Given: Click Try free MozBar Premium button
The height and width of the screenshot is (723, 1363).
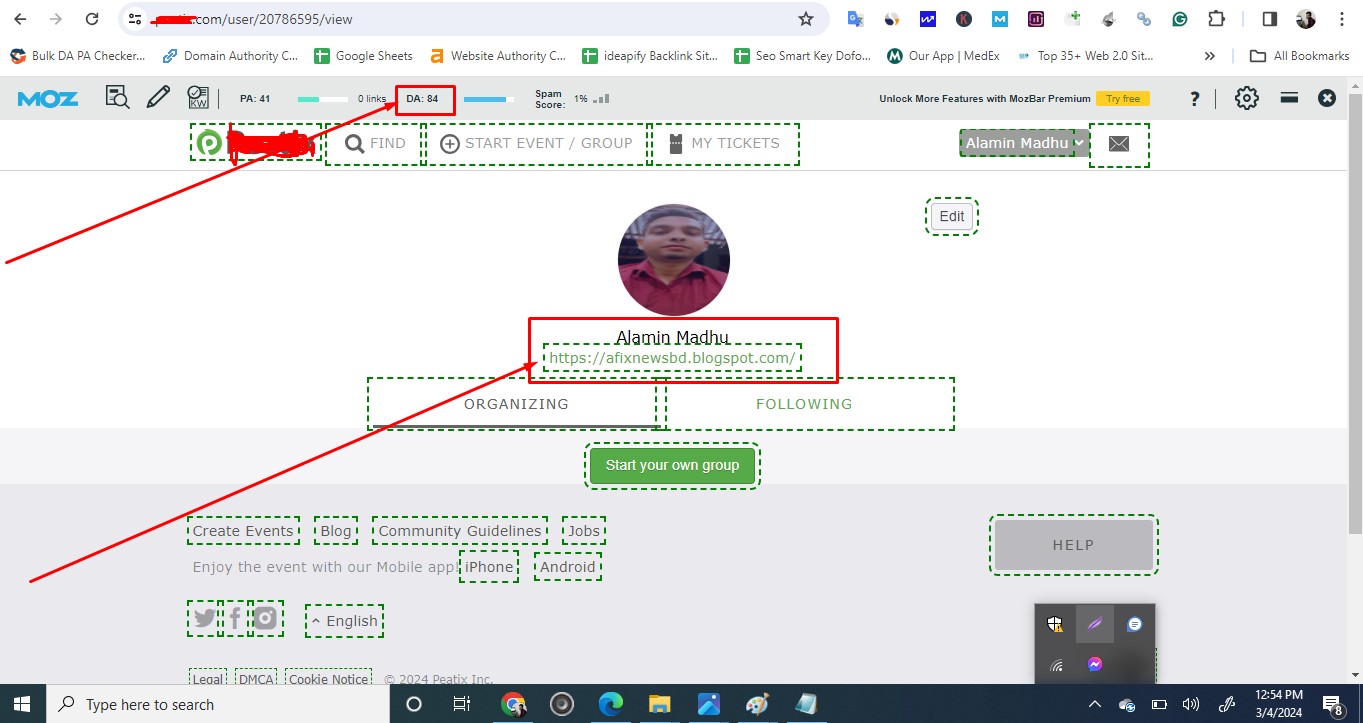Looking at the screenshot, I should pyautogui.click(x=1123, y=98).
